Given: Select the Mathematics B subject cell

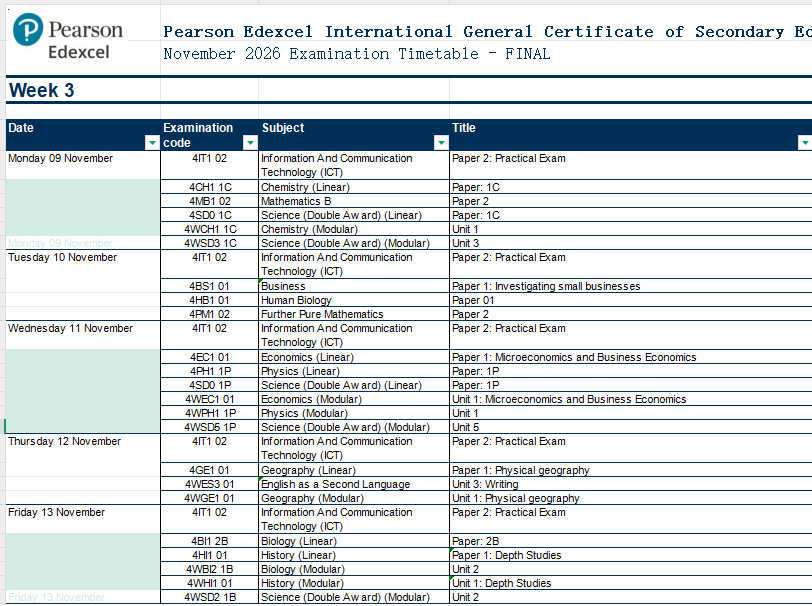Looking at the screenshot, I should coord(354,201).
